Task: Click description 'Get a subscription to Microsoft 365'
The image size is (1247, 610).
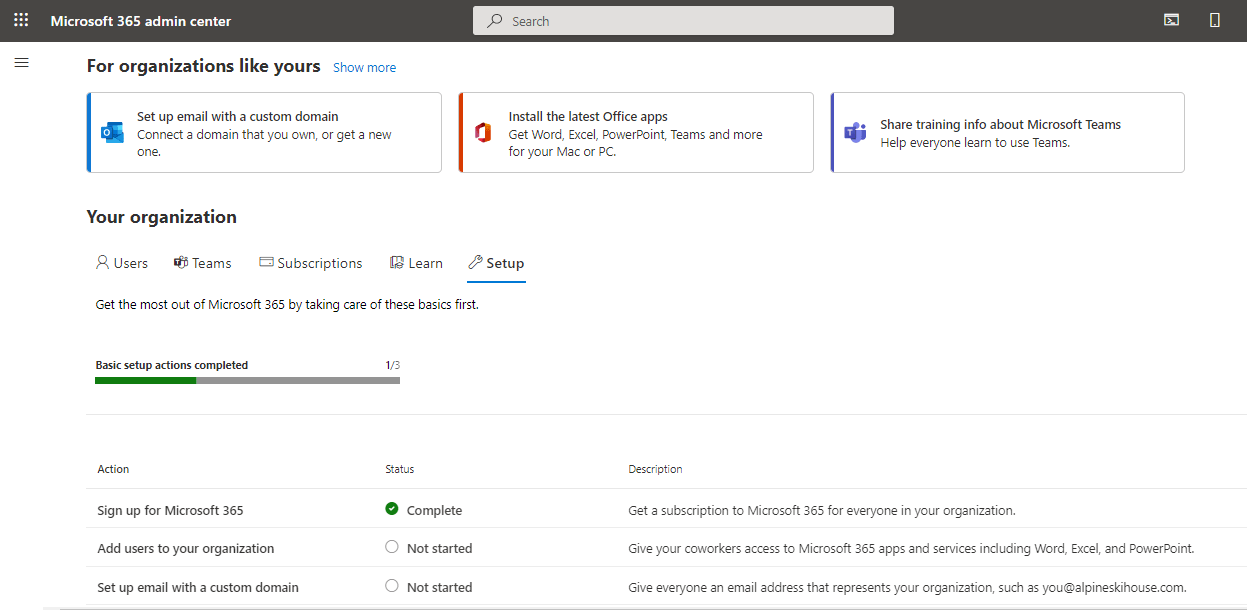Action: coord(822,510)
